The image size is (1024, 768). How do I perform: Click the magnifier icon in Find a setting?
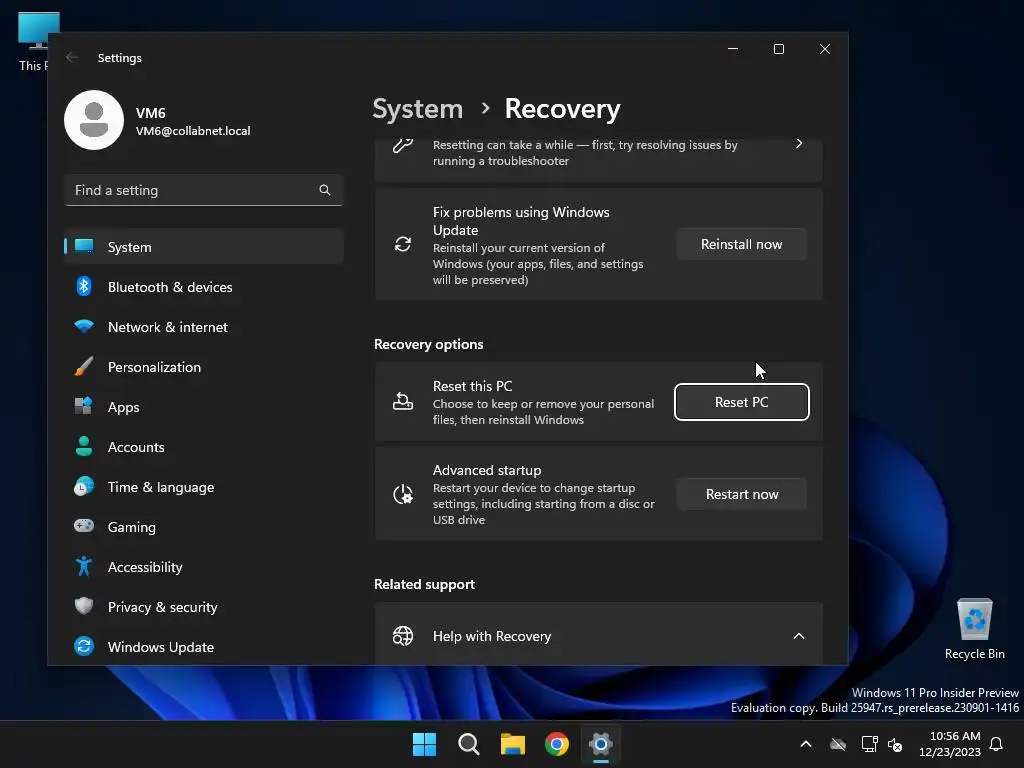tap(325, 190)
